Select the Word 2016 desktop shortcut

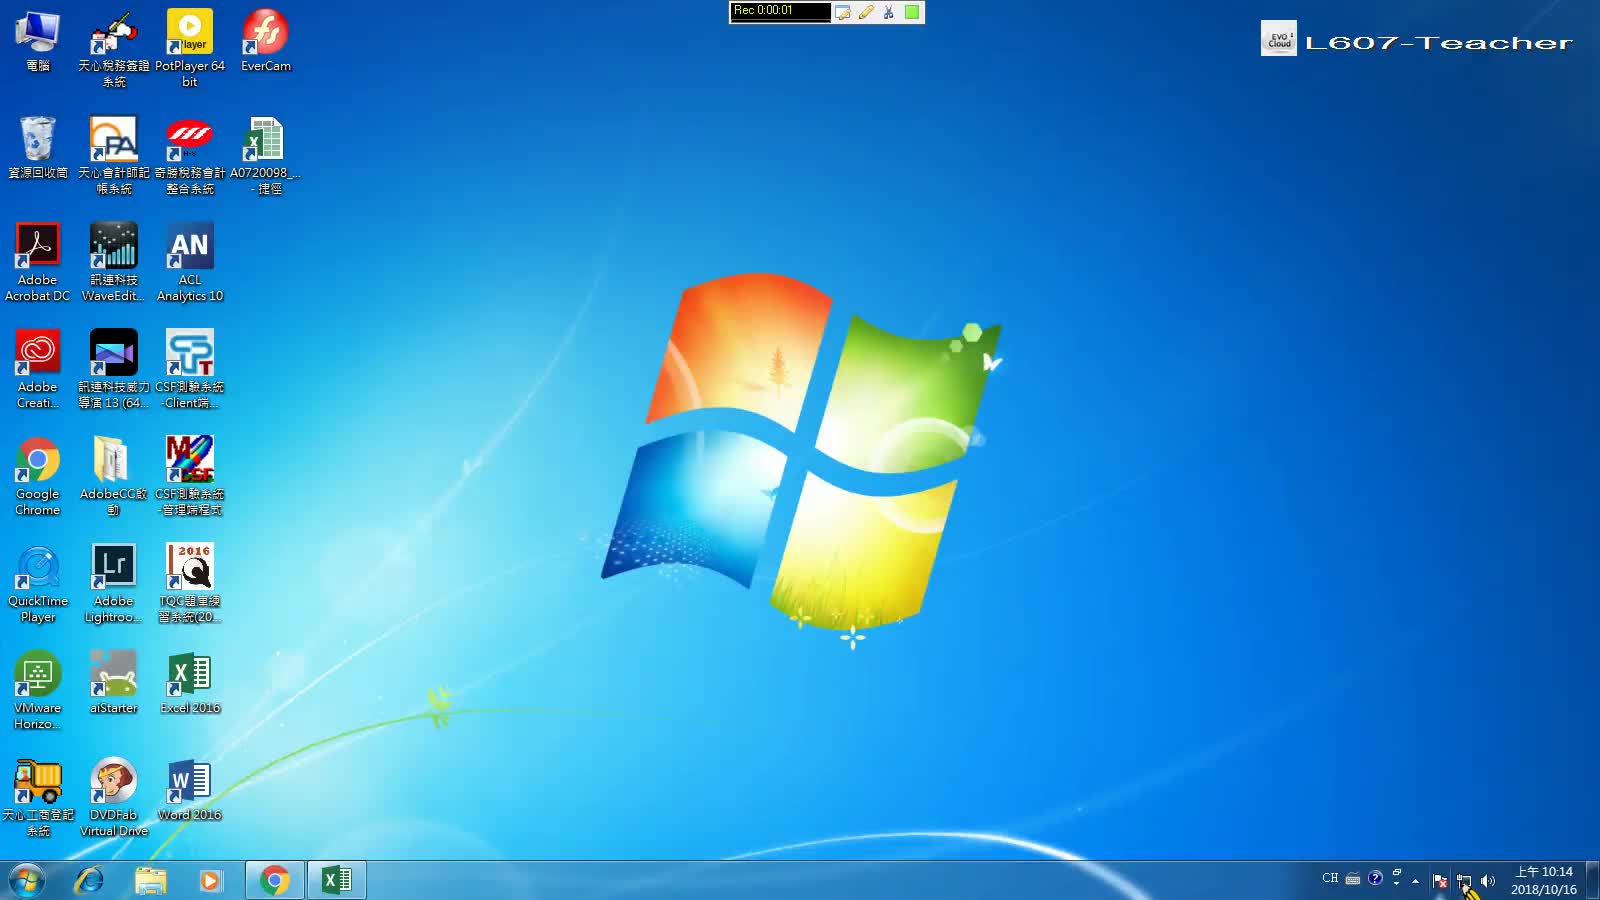tap(190, 791)
